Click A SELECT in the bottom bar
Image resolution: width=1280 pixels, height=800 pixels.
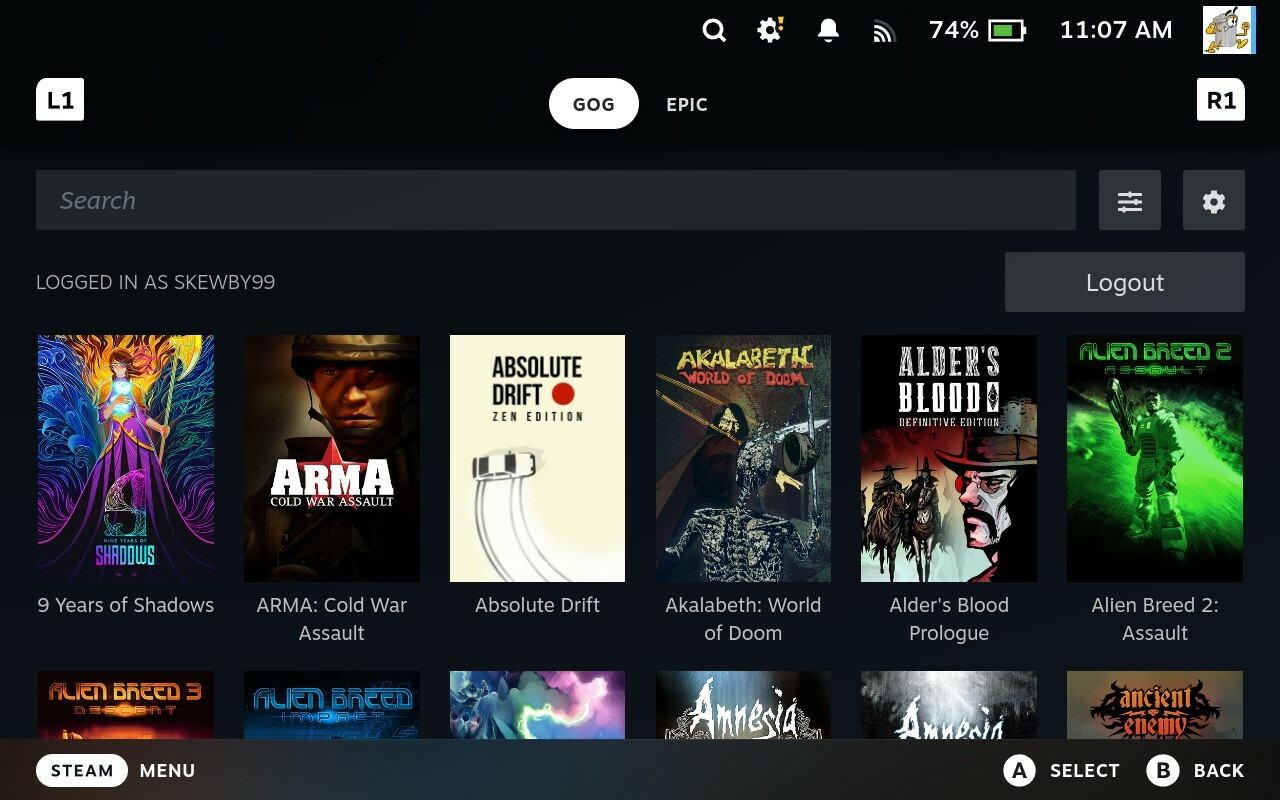click(x=1063, y=770)
